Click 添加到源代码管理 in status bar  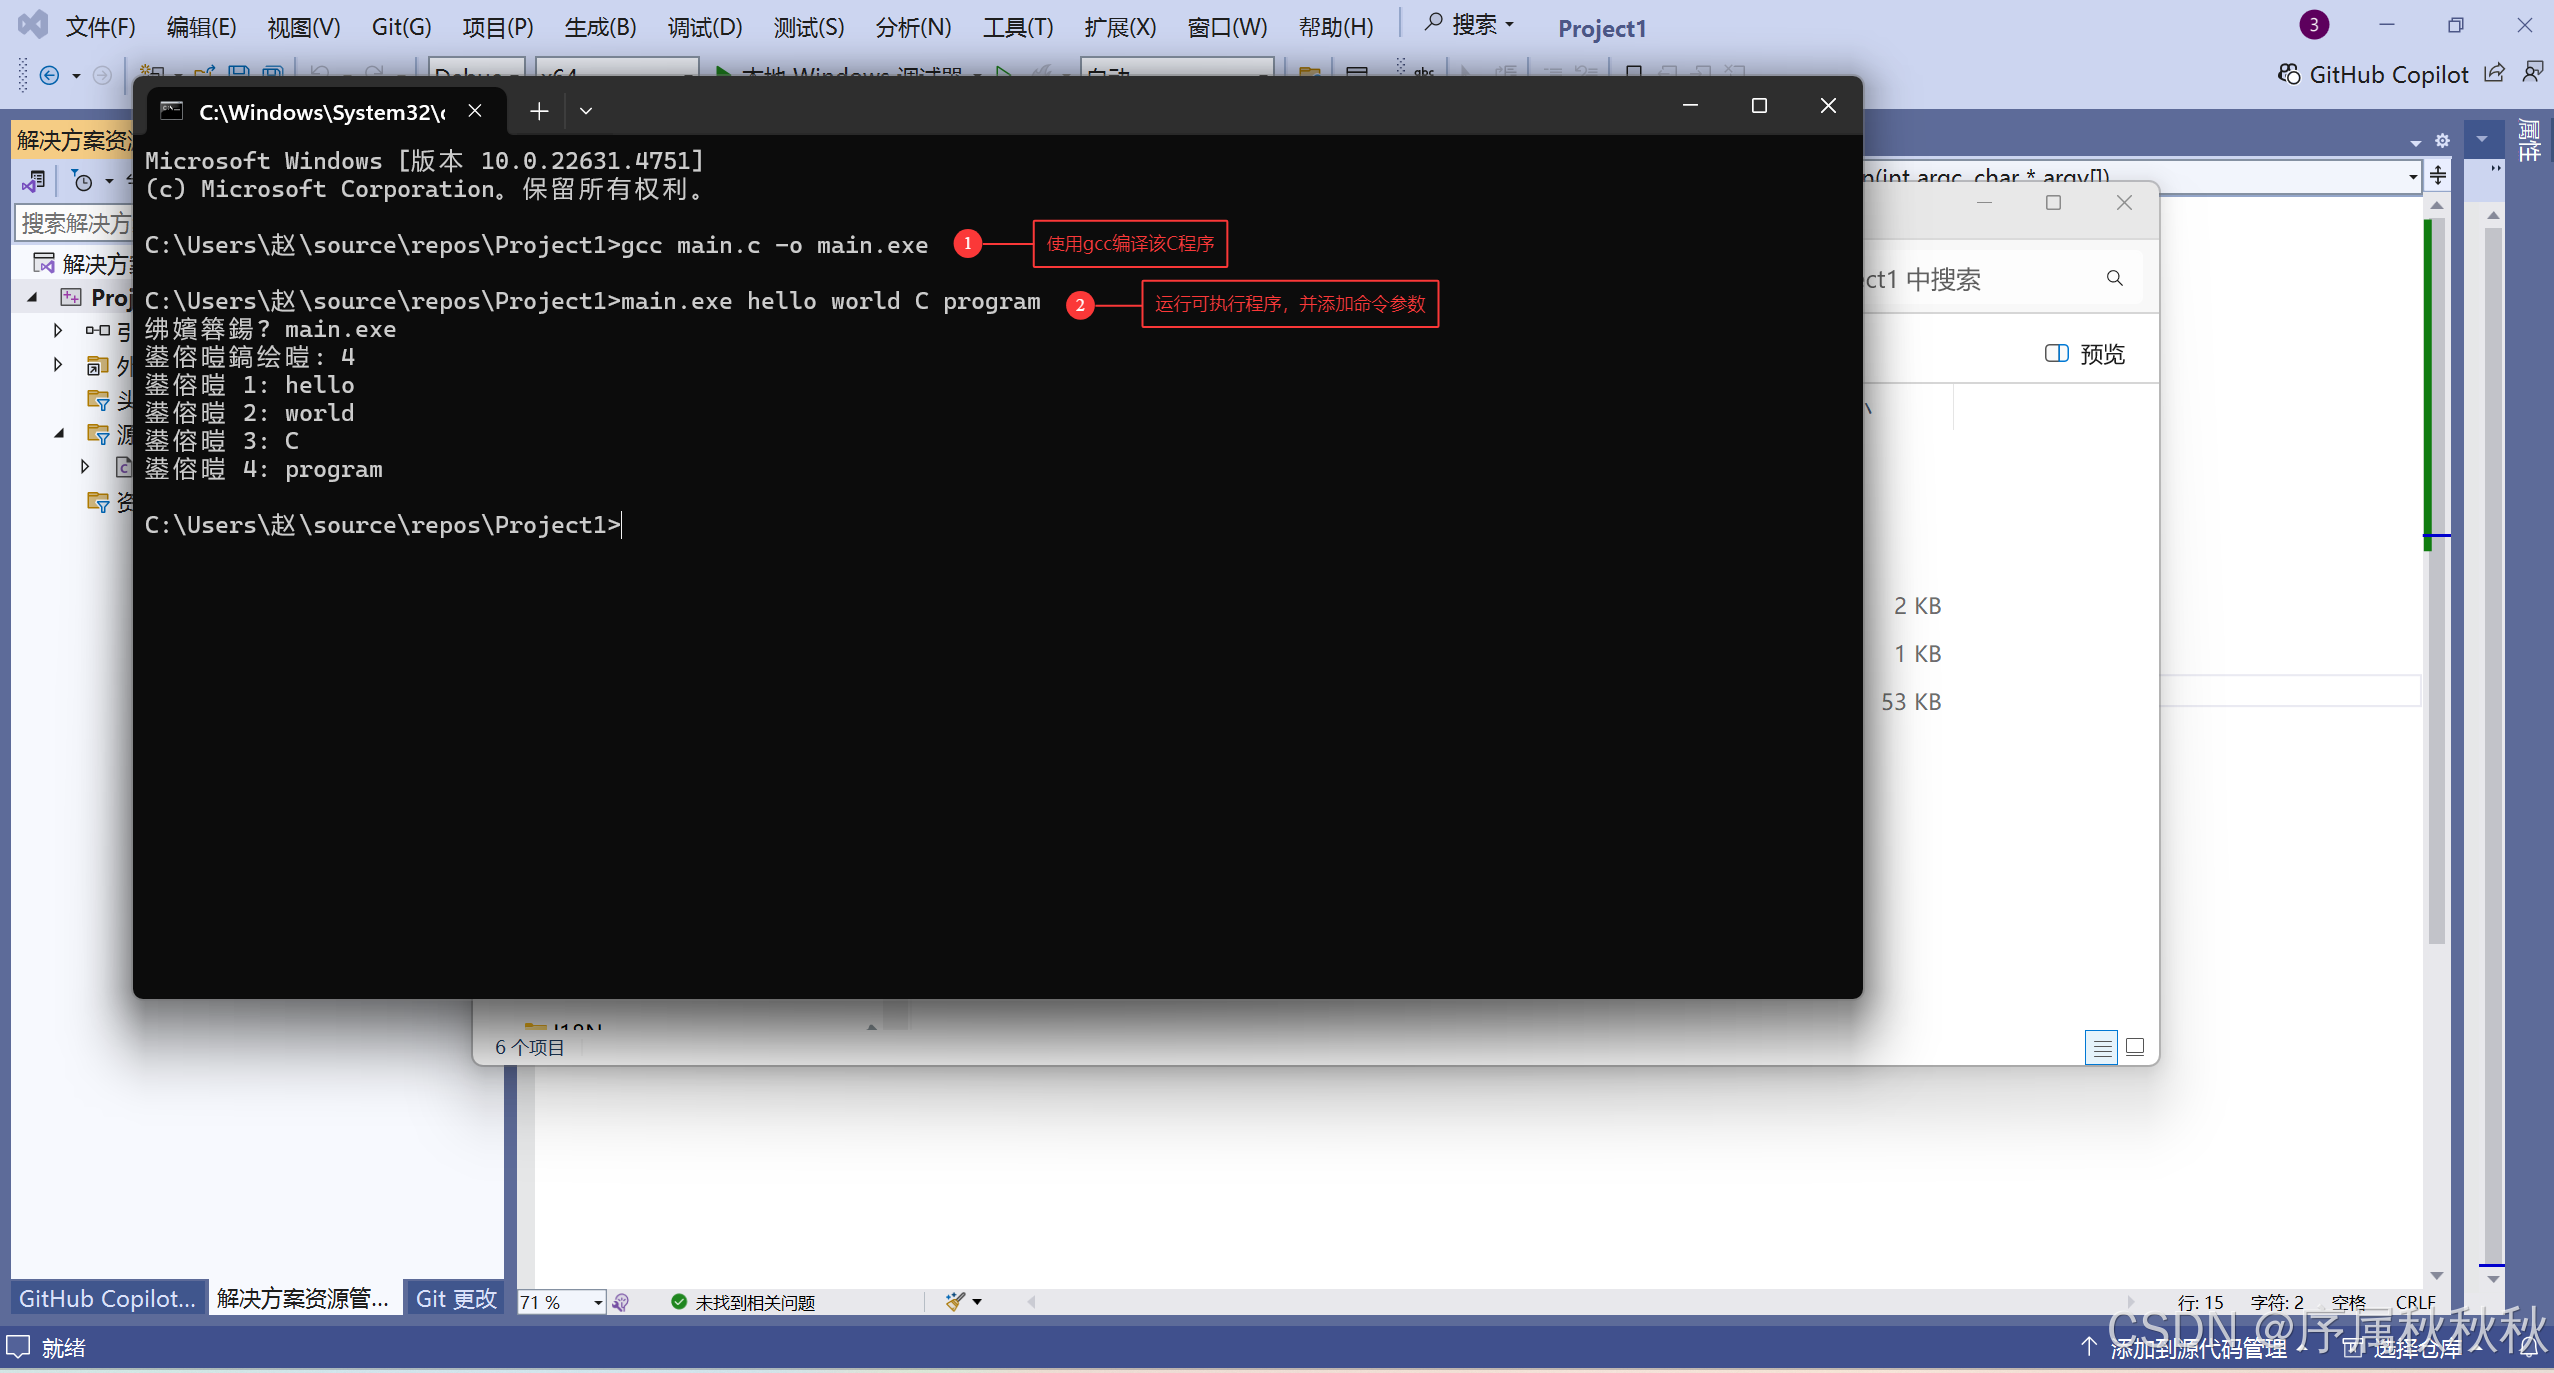click(x=2197, y=1348)
